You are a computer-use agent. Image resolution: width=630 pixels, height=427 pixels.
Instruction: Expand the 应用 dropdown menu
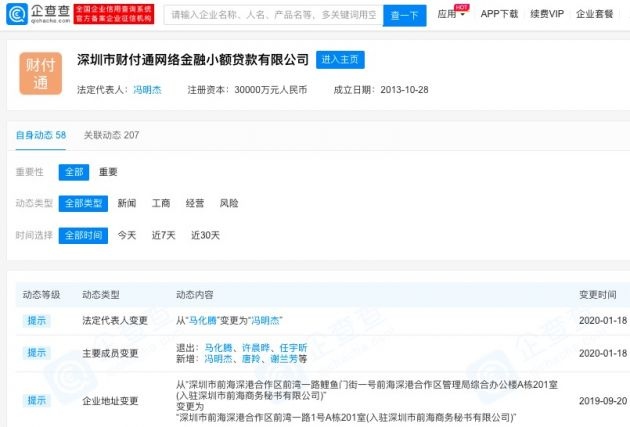point(452,15)
